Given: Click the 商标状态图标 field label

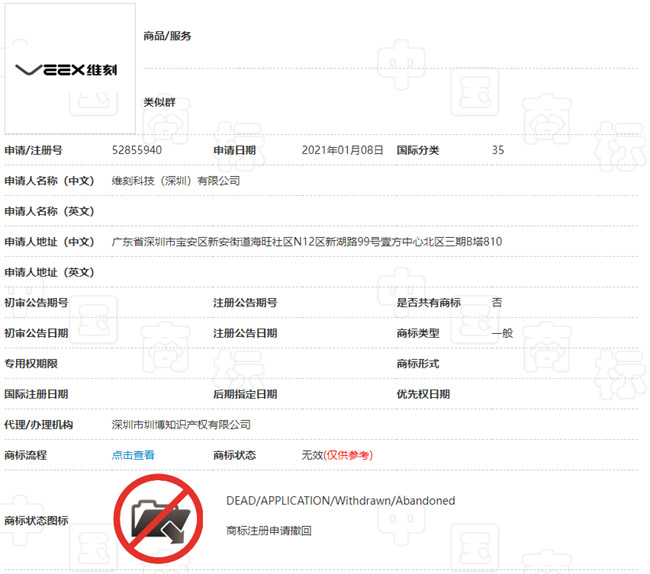Looking at the screenshot, I should click(x=36, y=520).
